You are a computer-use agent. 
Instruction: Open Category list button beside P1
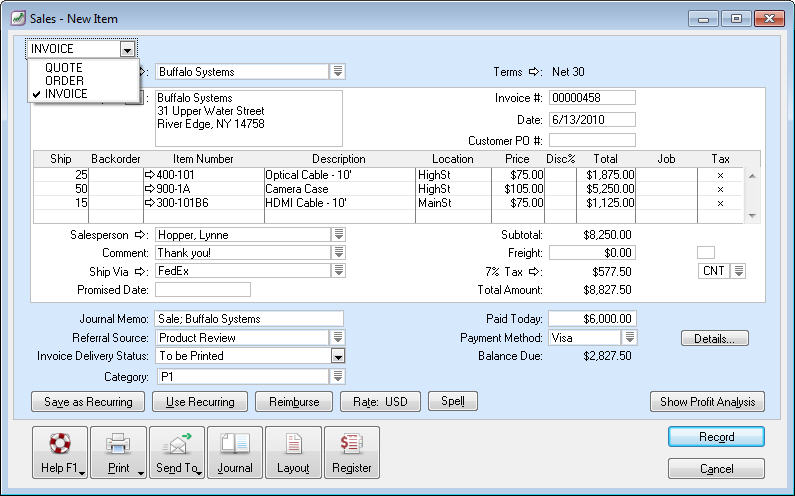point(338,376)
